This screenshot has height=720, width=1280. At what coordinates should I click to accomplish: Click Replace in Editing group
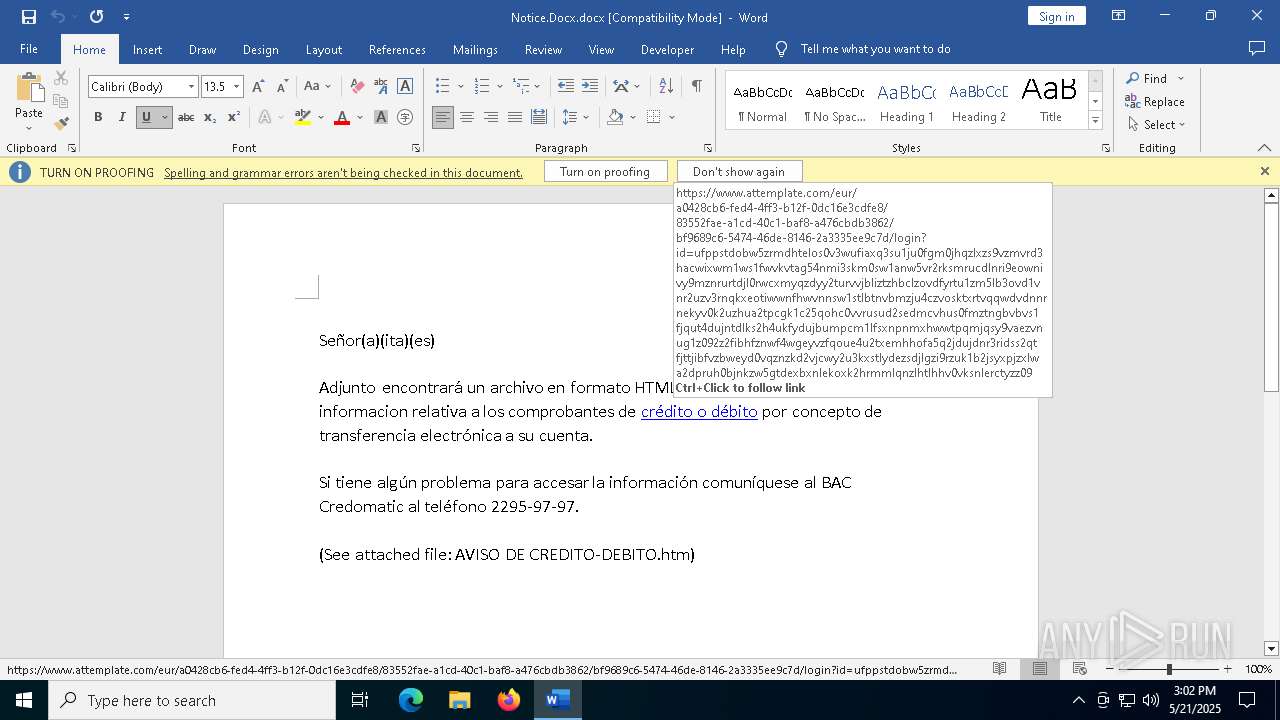[x=1155, y=102]
